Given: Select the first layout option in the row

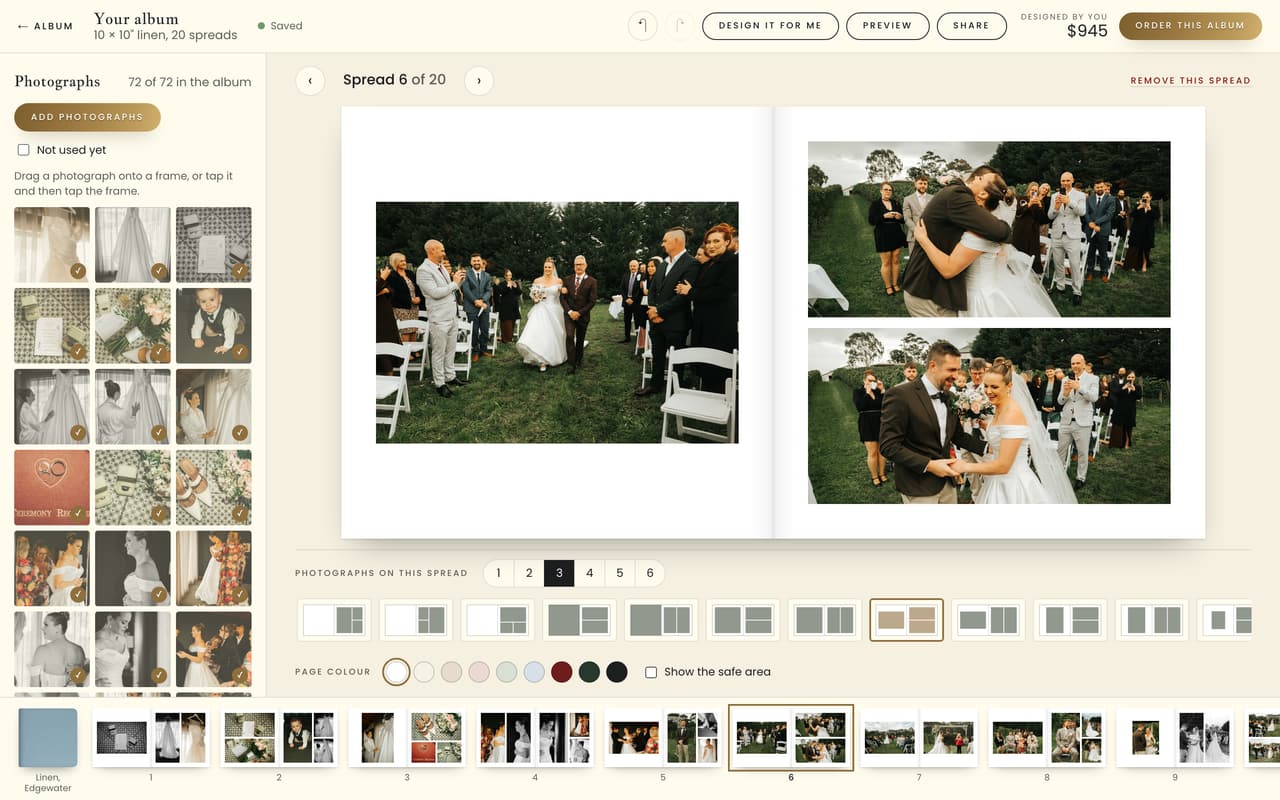Looking at the screenshot, I should tap(334, 620).
